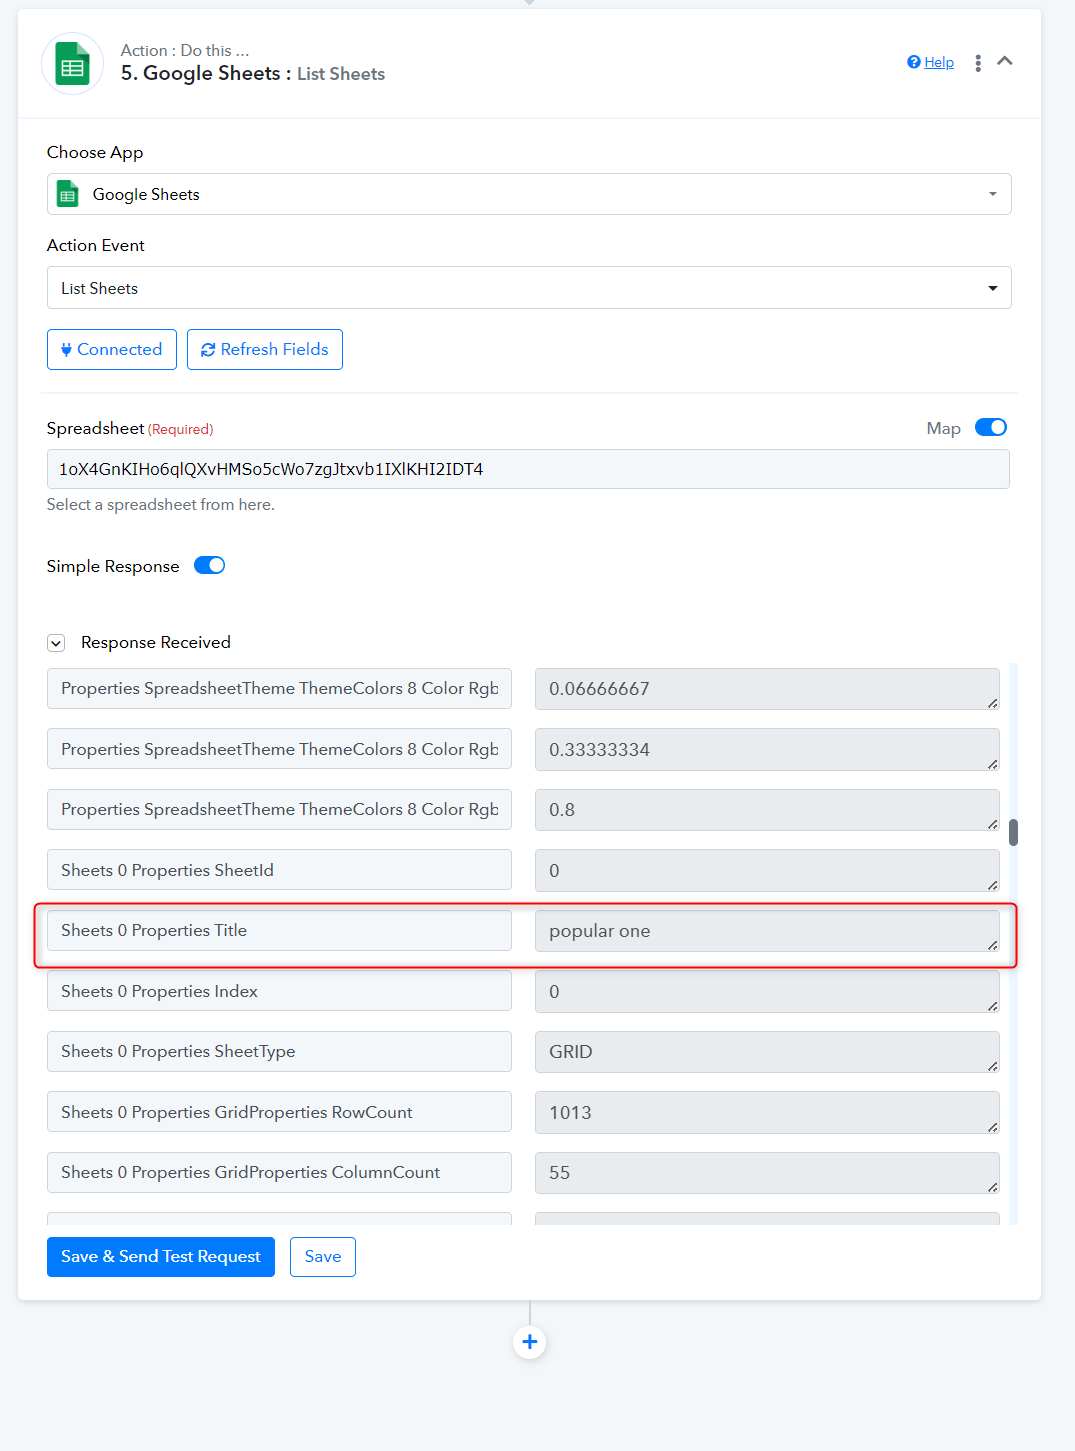Click the popular one value box
The width and height of the screenshot is (1075, 1451).
pos(767,931)
